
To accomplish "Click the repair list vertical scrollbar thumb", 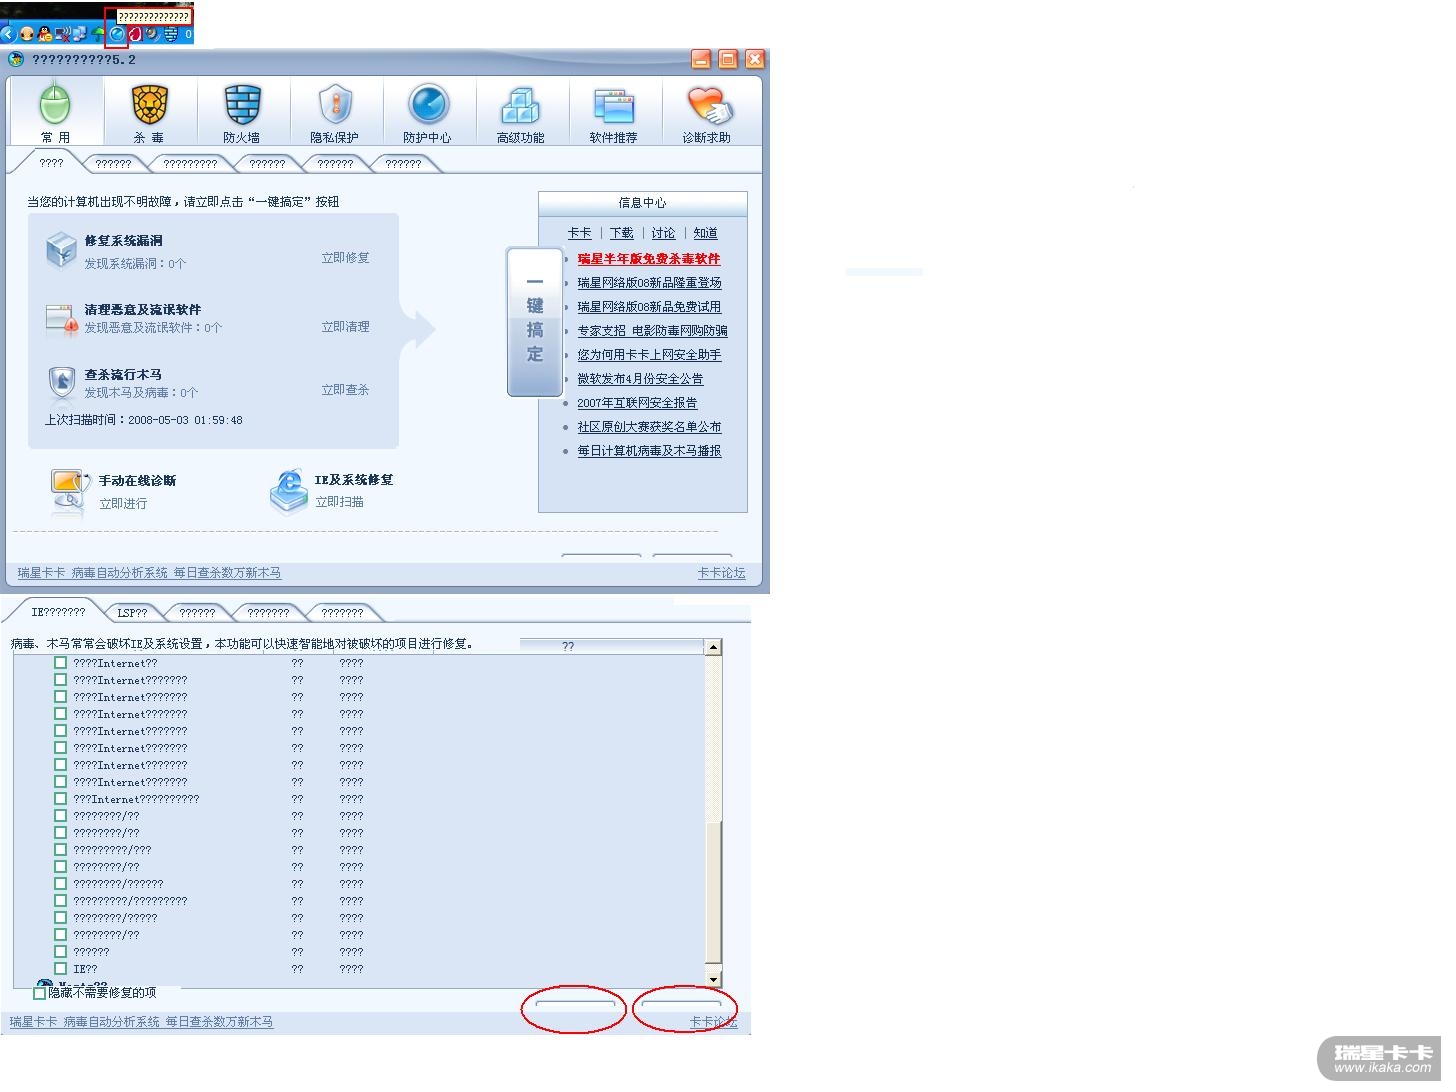I will pyautogui.click(x=713, y=892).
